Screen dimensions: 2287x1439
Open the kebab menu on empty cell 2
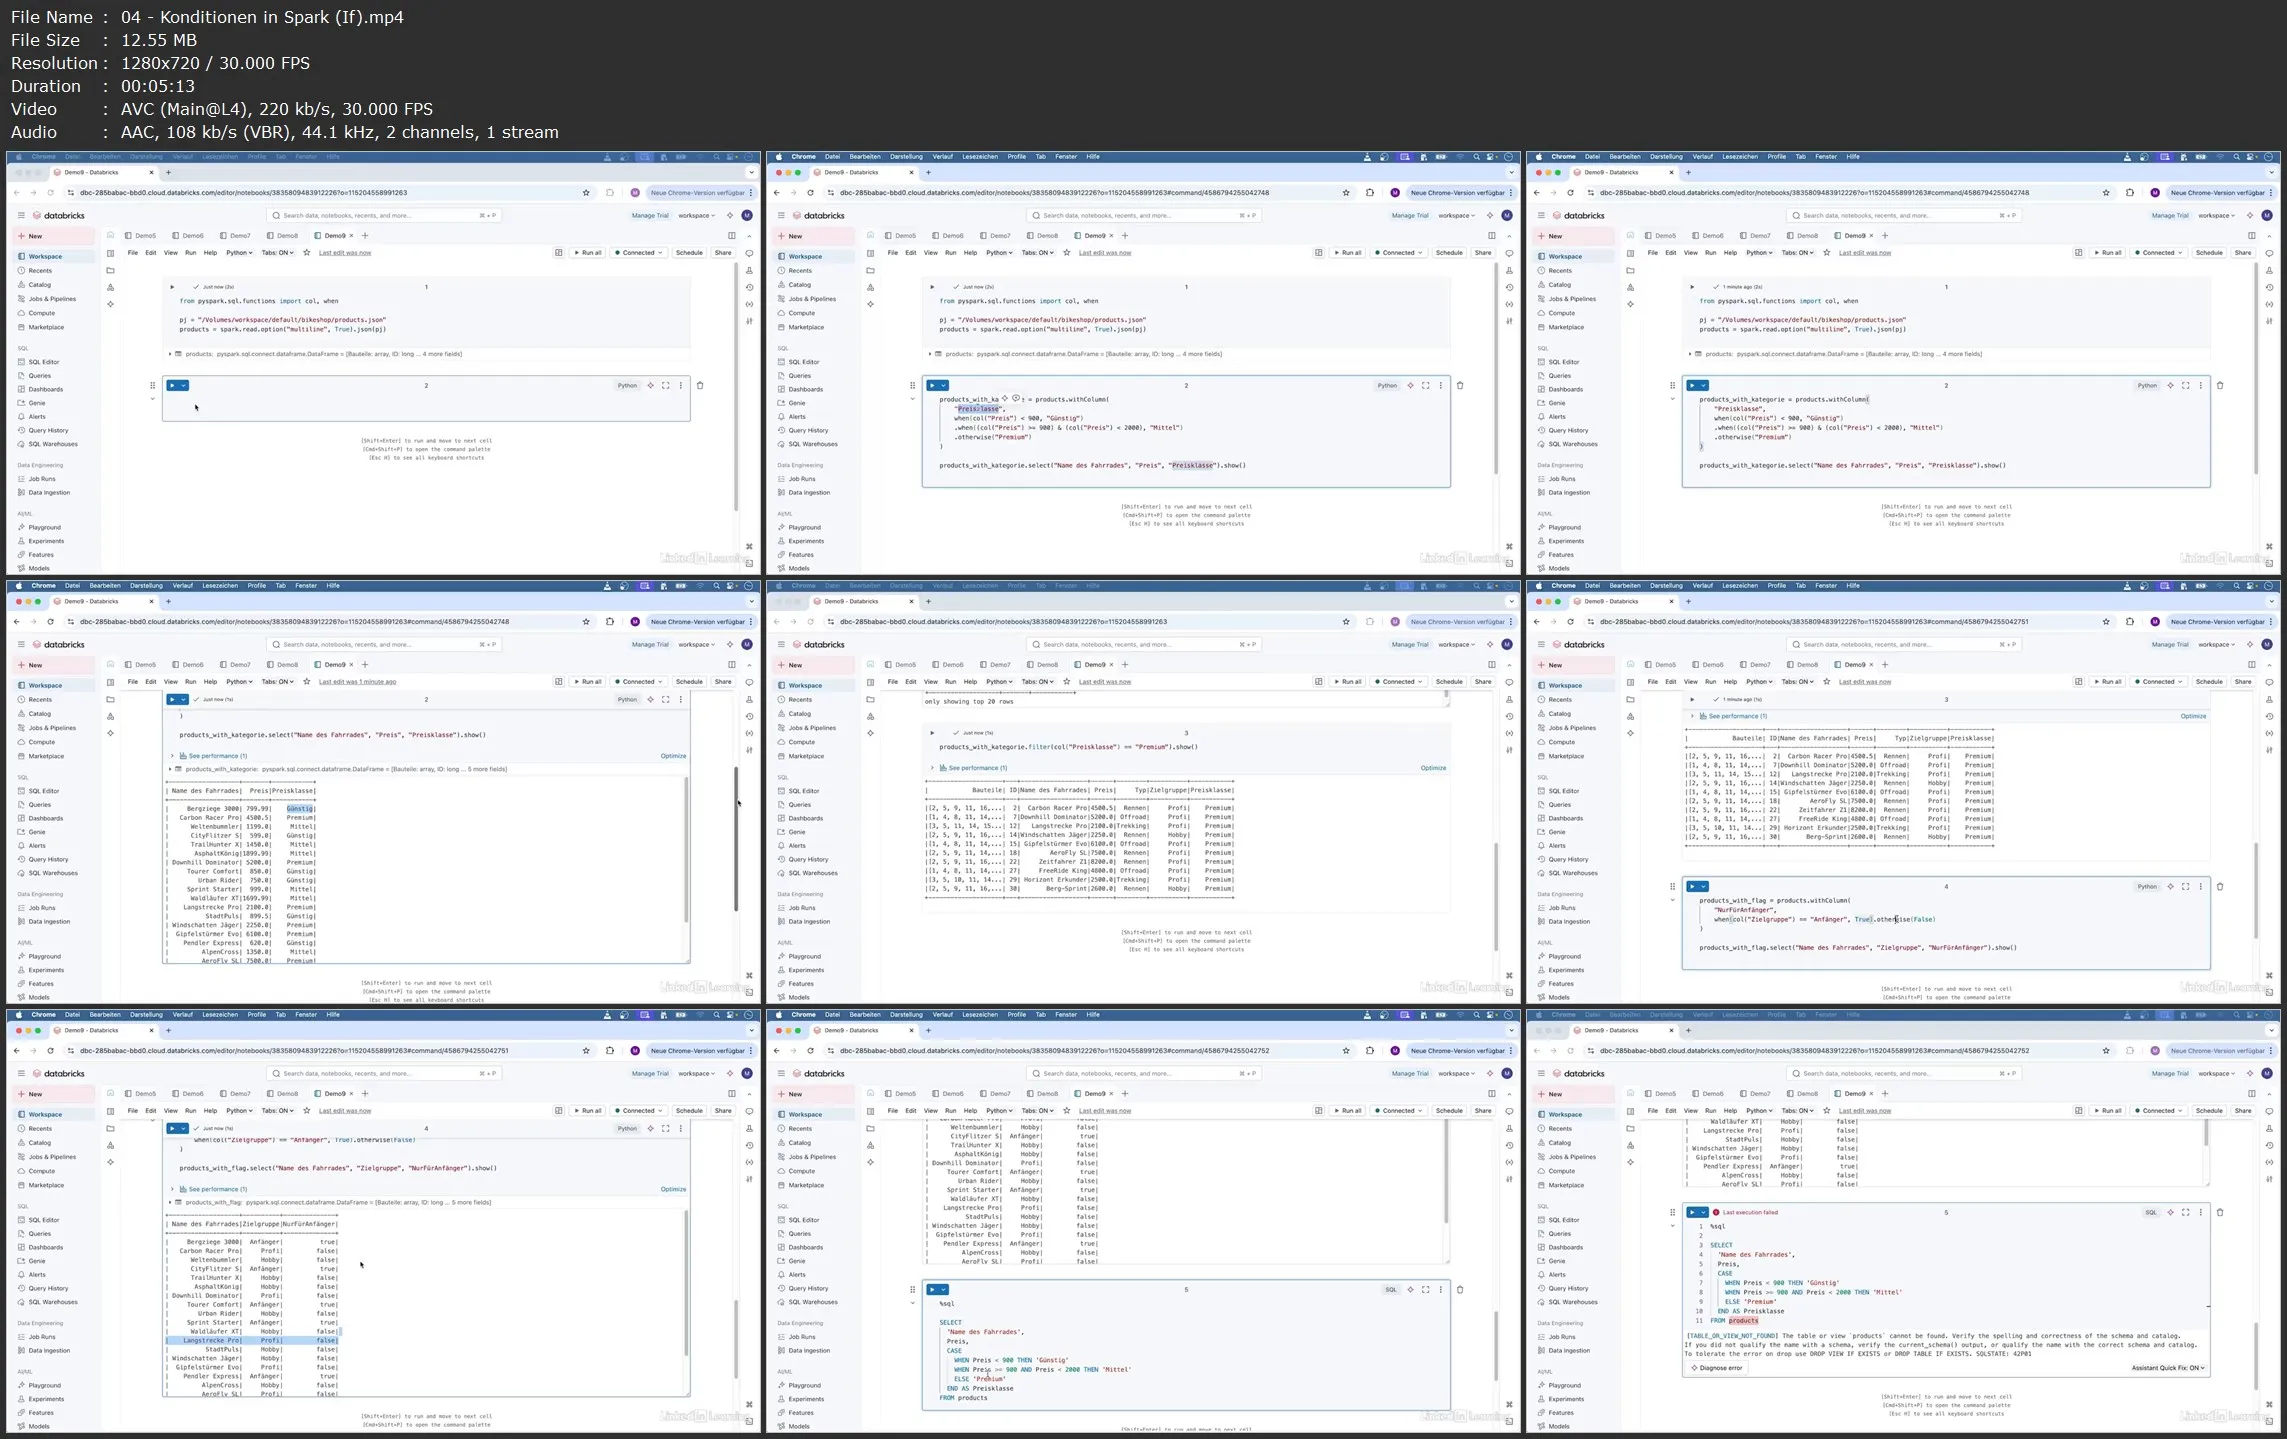click(681, 385)
